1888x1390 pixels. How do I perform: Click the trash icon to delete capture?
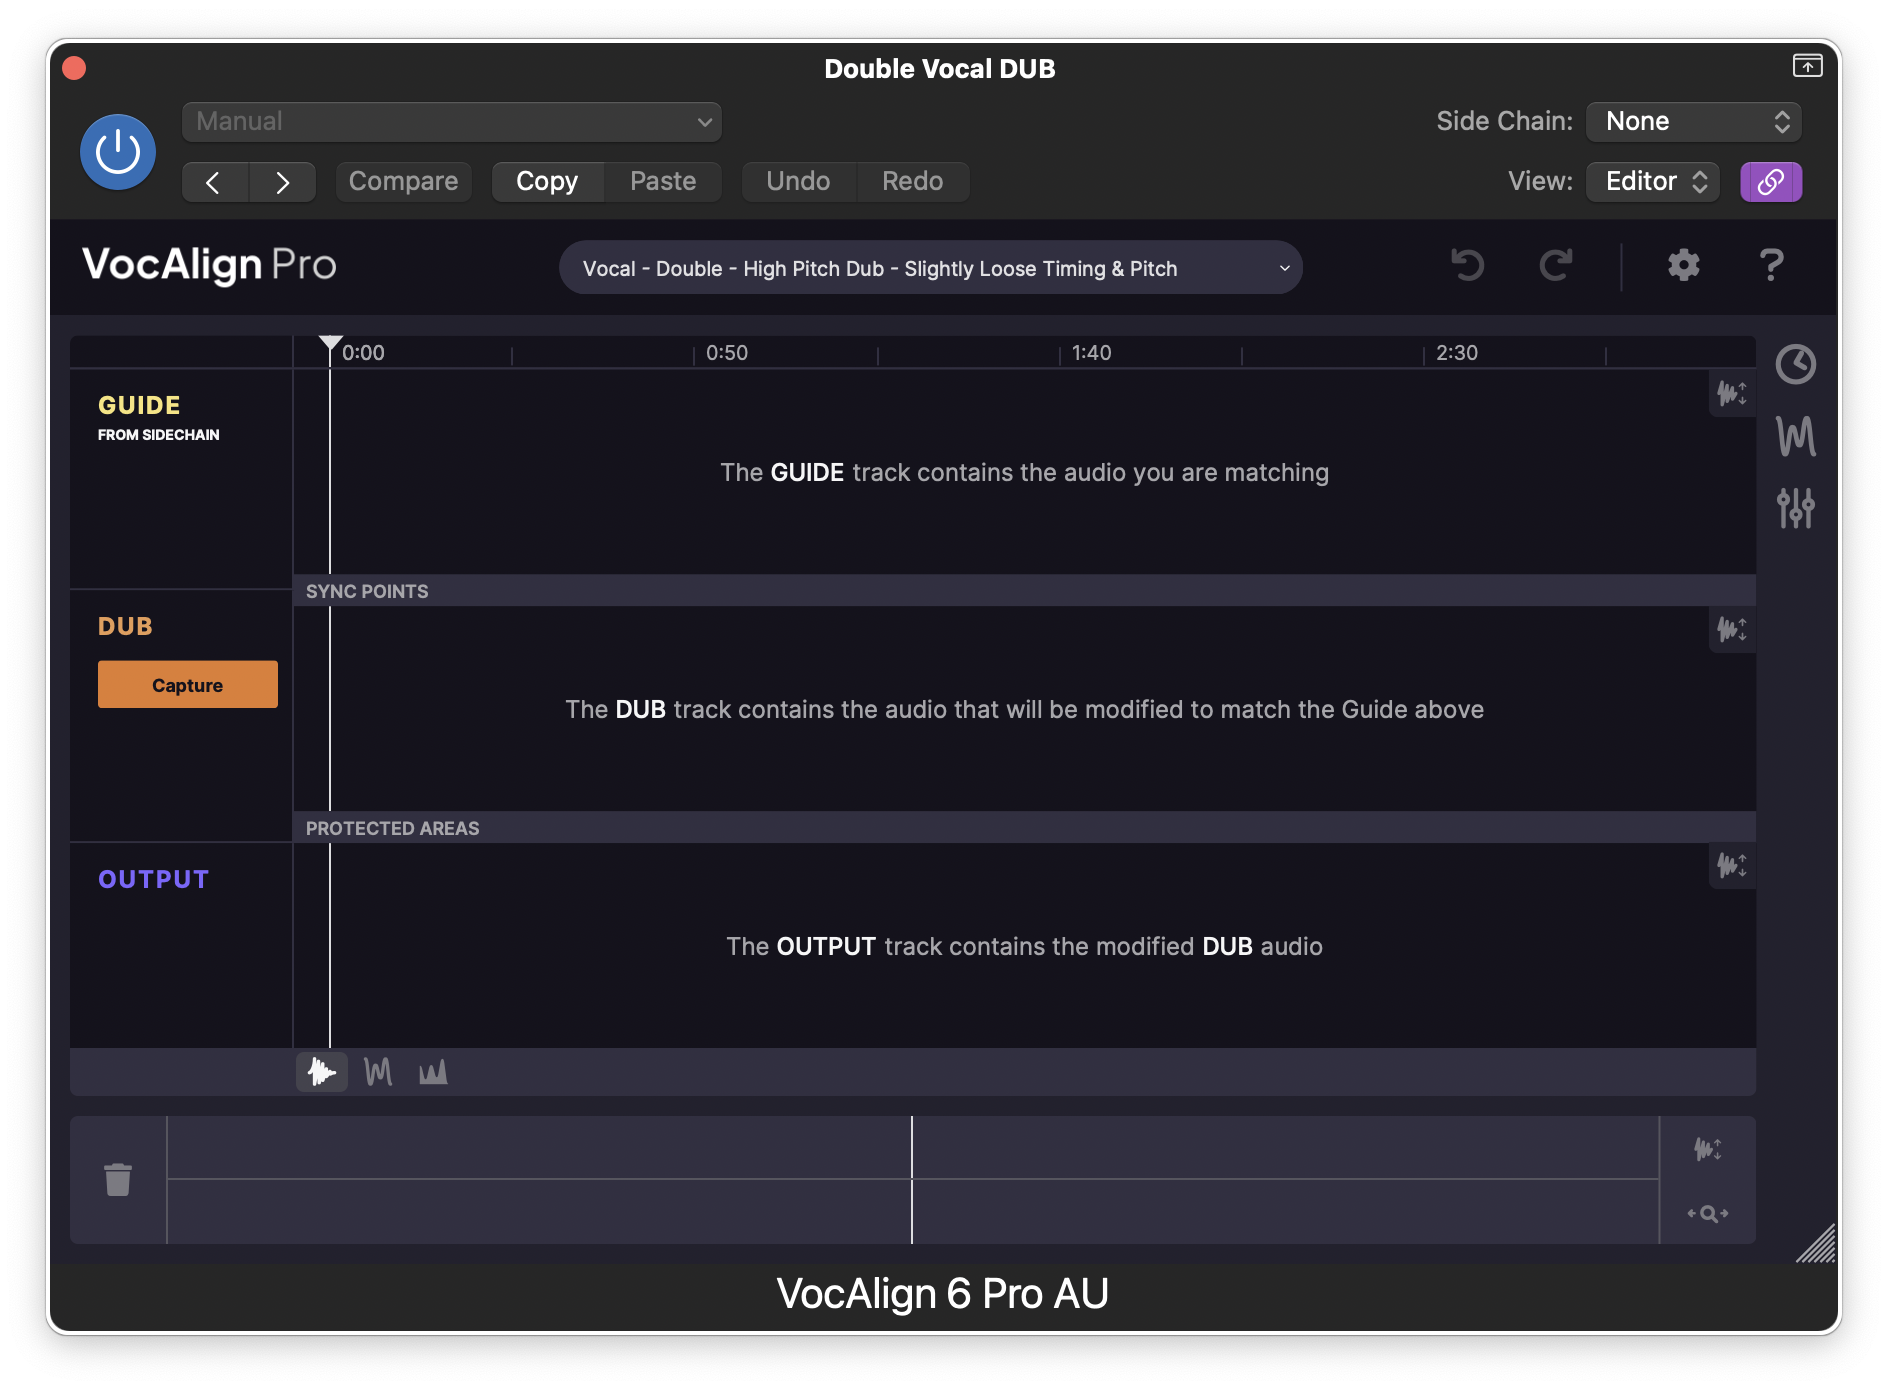118,1180
